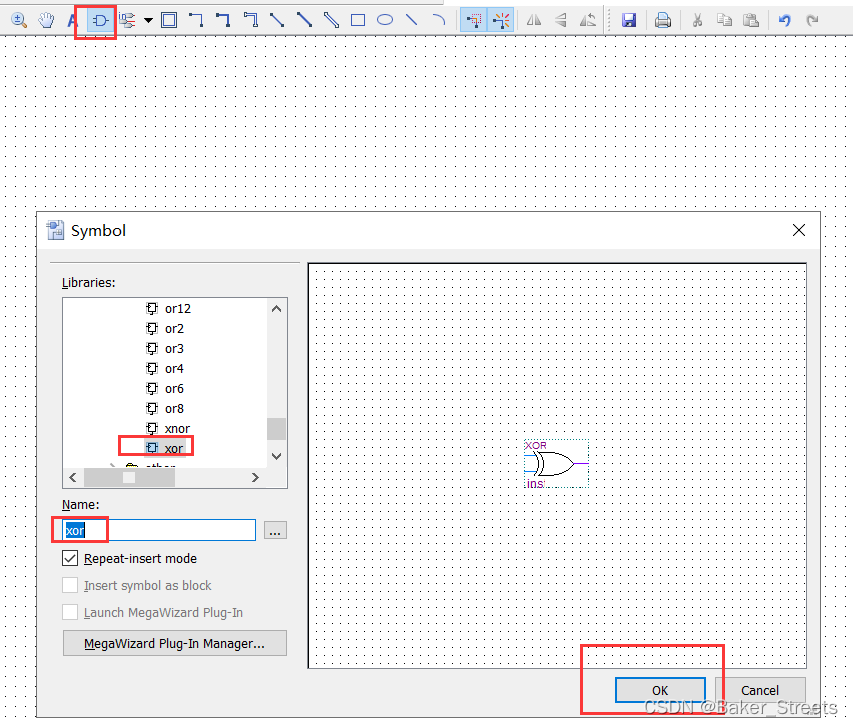
Task: Confirm the Symbol dialog with OK
Action: pyautogui.click(x=660, y=690)
